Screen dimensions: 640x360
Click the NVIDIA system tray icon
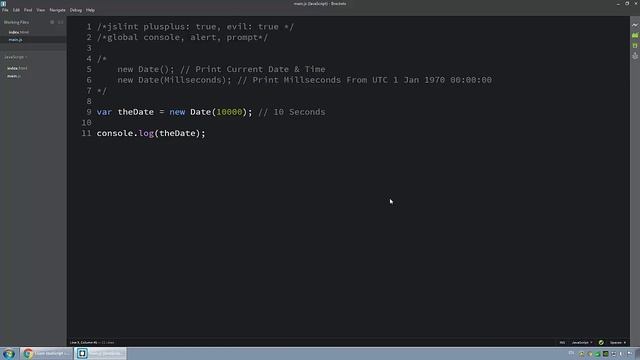[606, 354]
